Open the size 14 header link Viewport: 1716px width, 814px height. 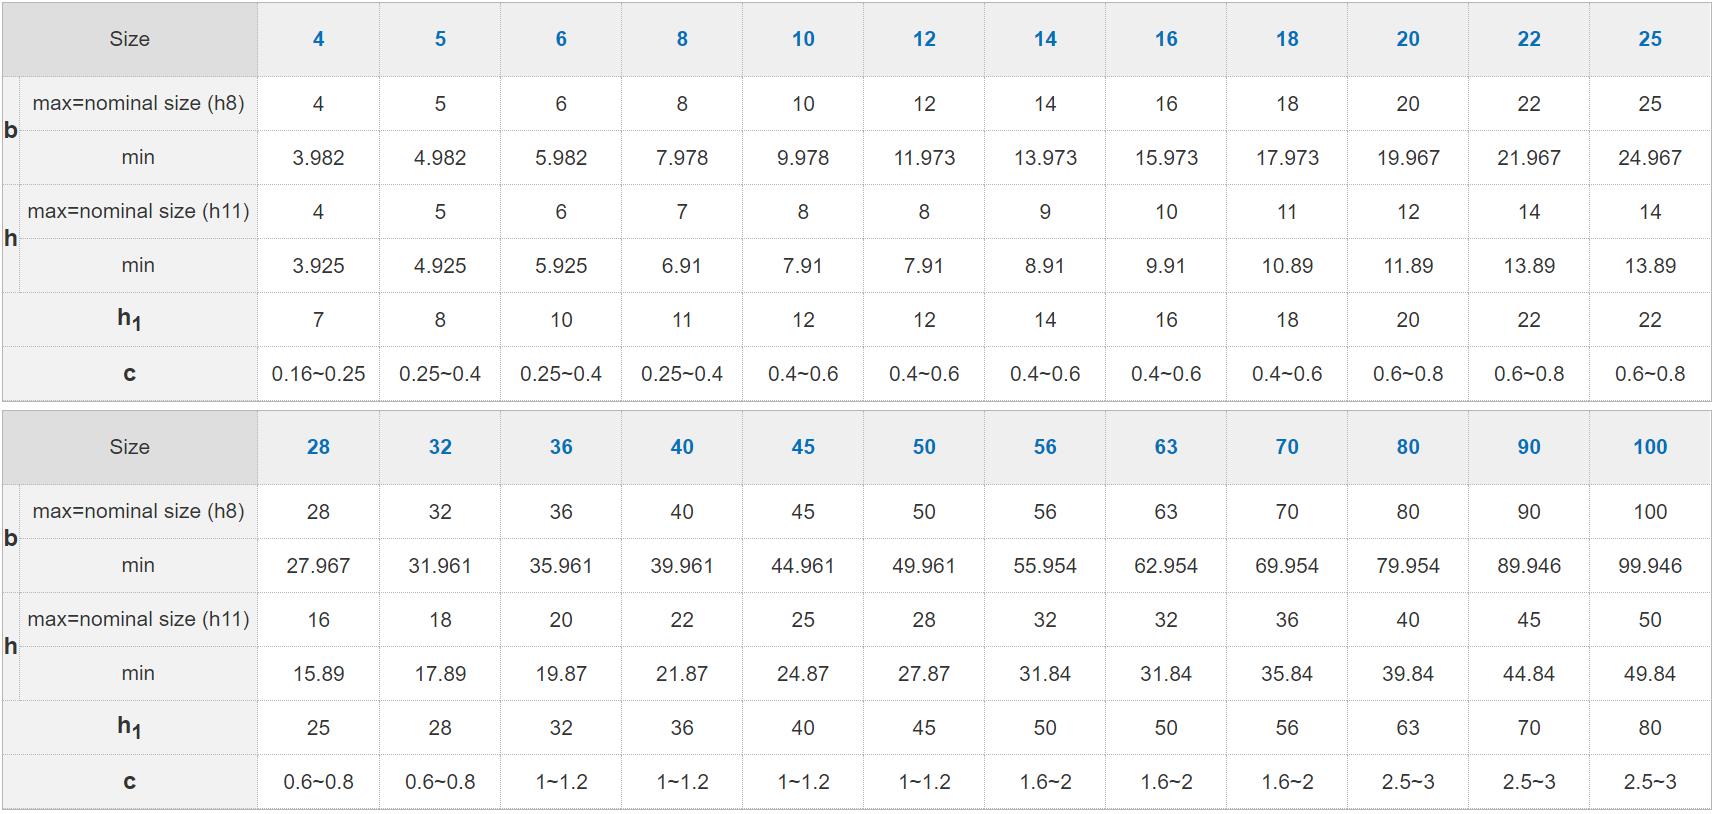(1045, 39)
